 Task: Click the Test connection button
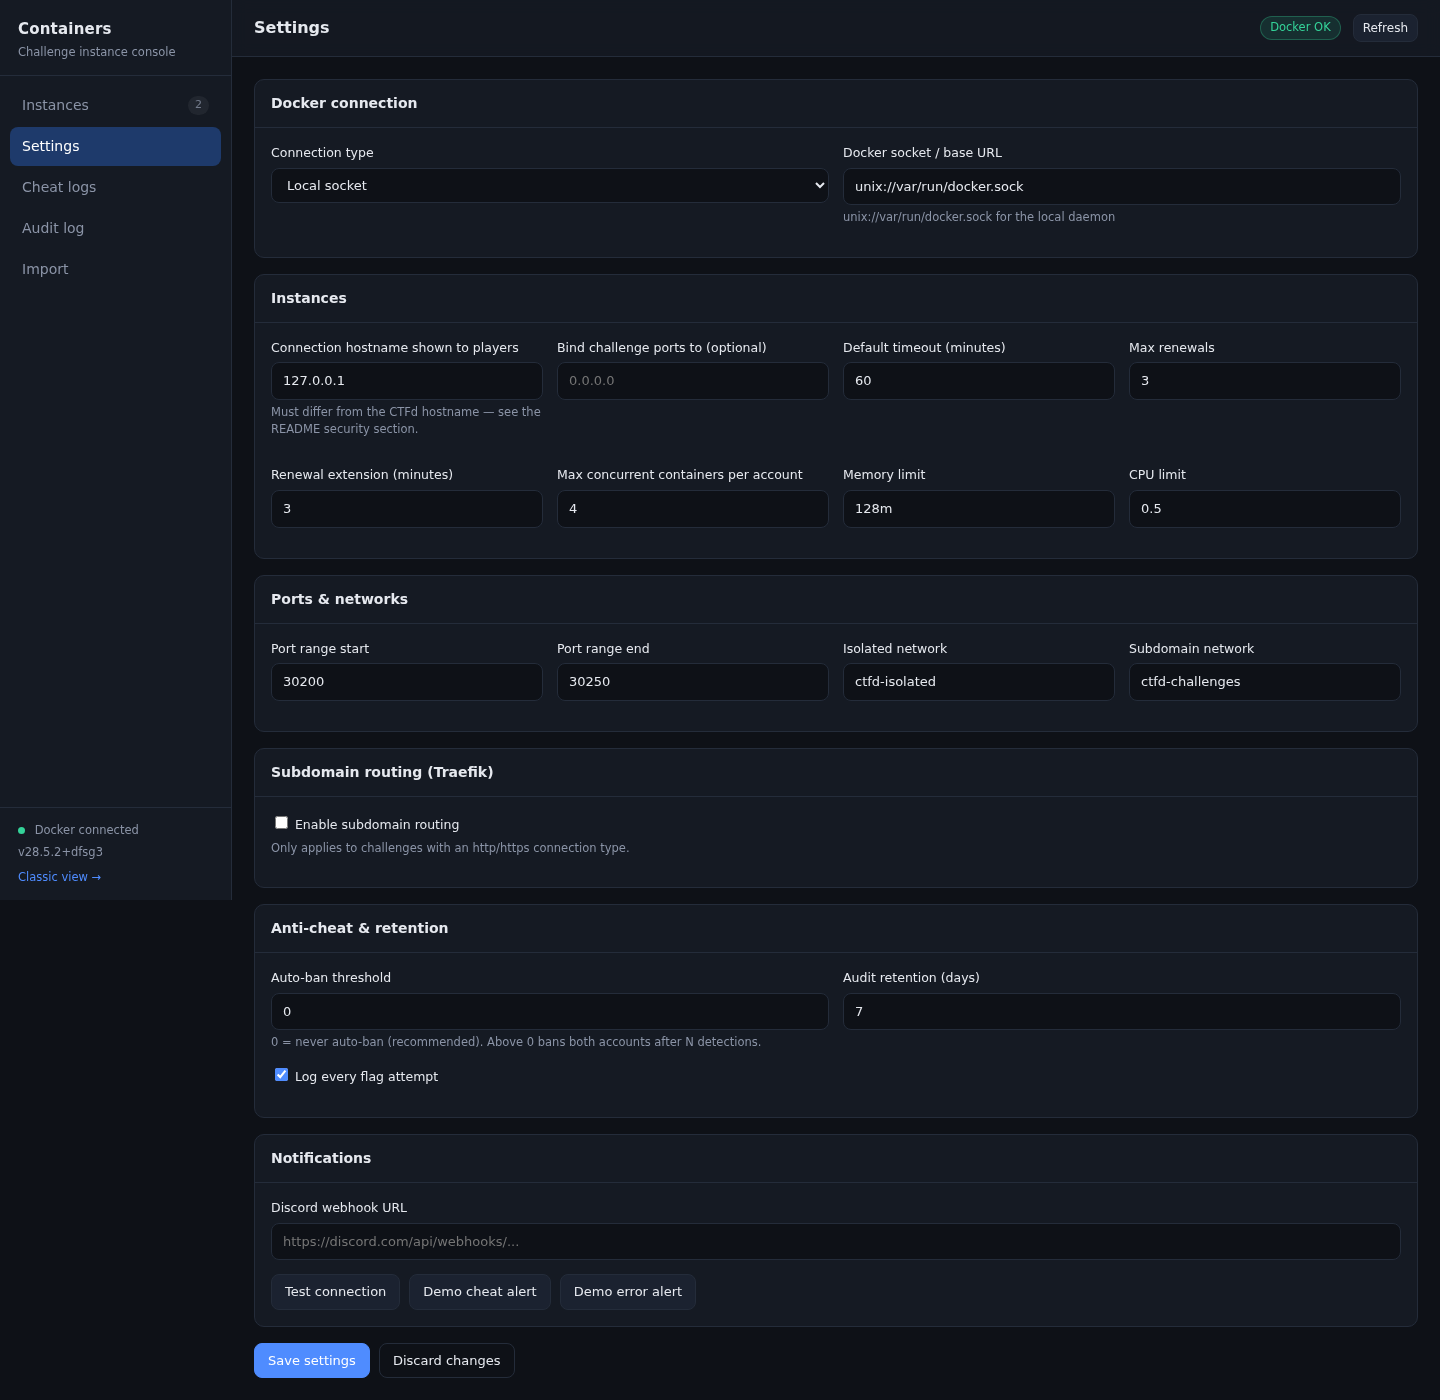335,1292
